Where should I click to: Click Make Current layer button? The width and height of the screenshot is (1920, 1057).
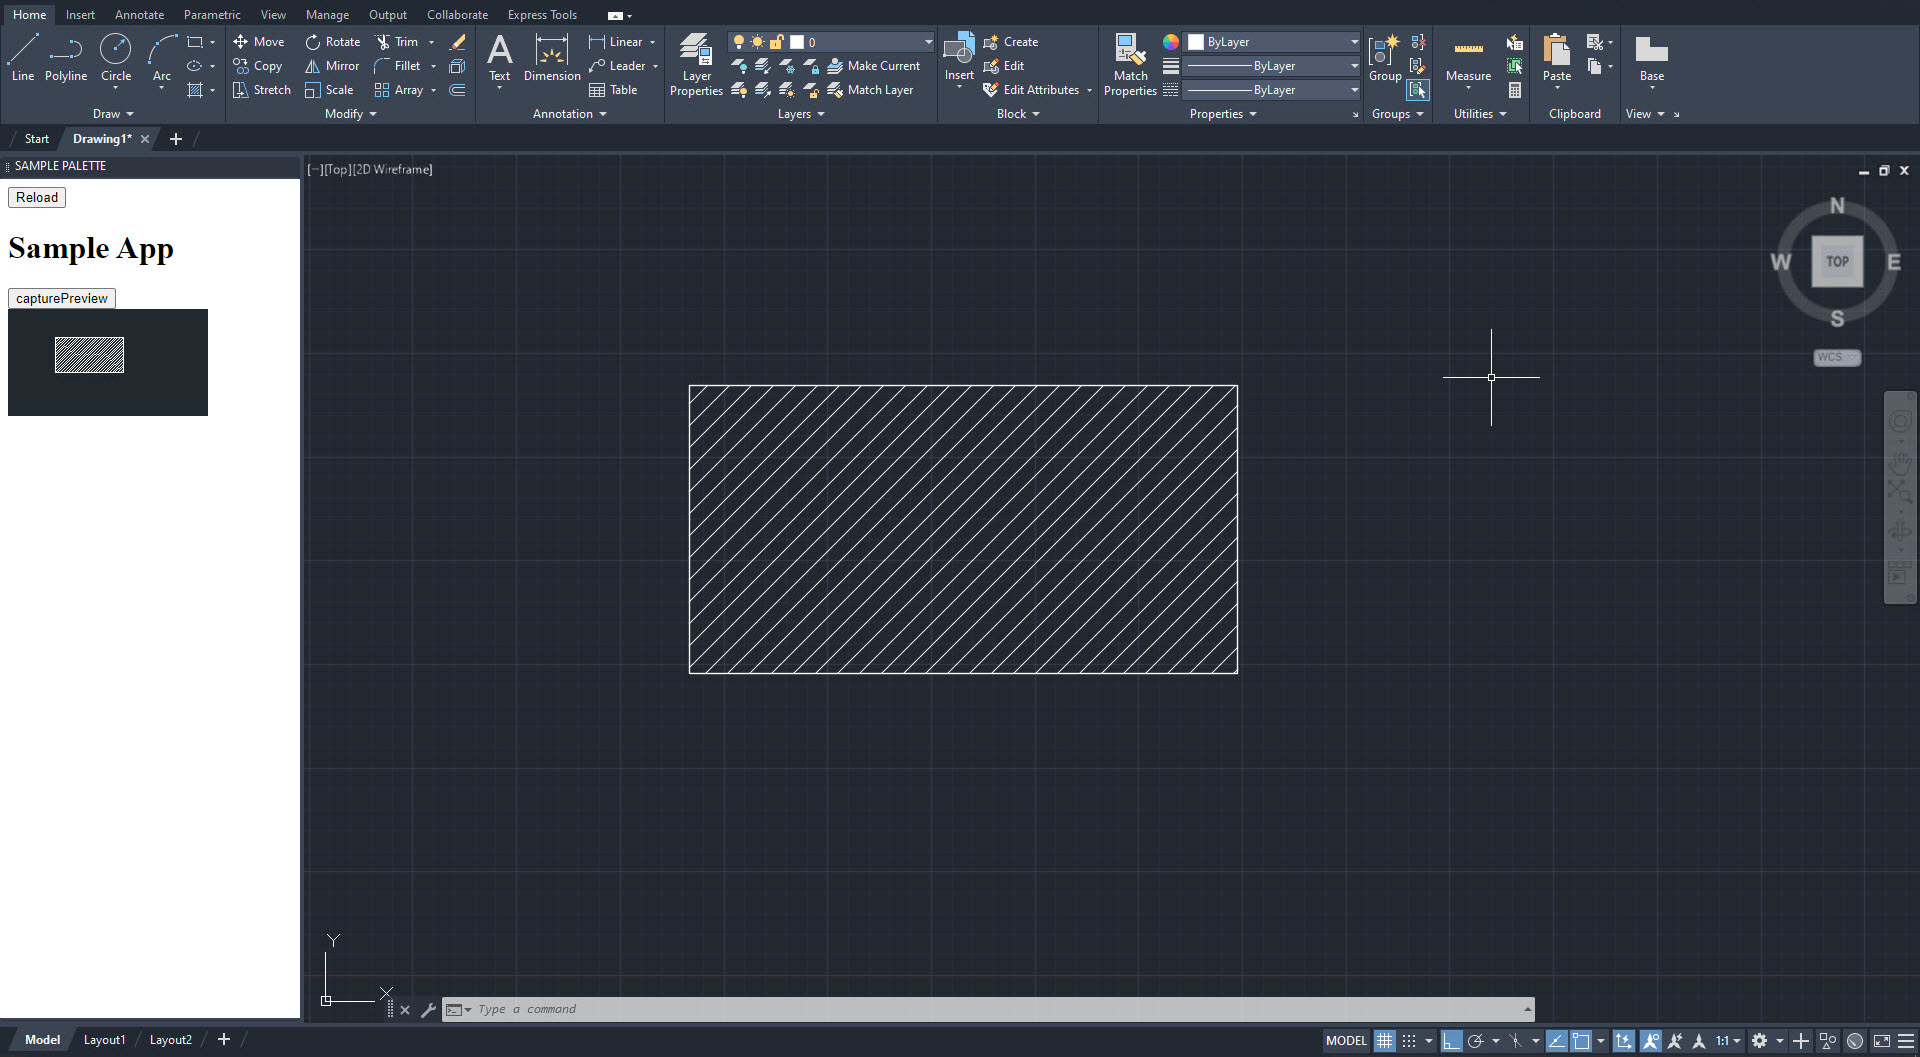873,66
